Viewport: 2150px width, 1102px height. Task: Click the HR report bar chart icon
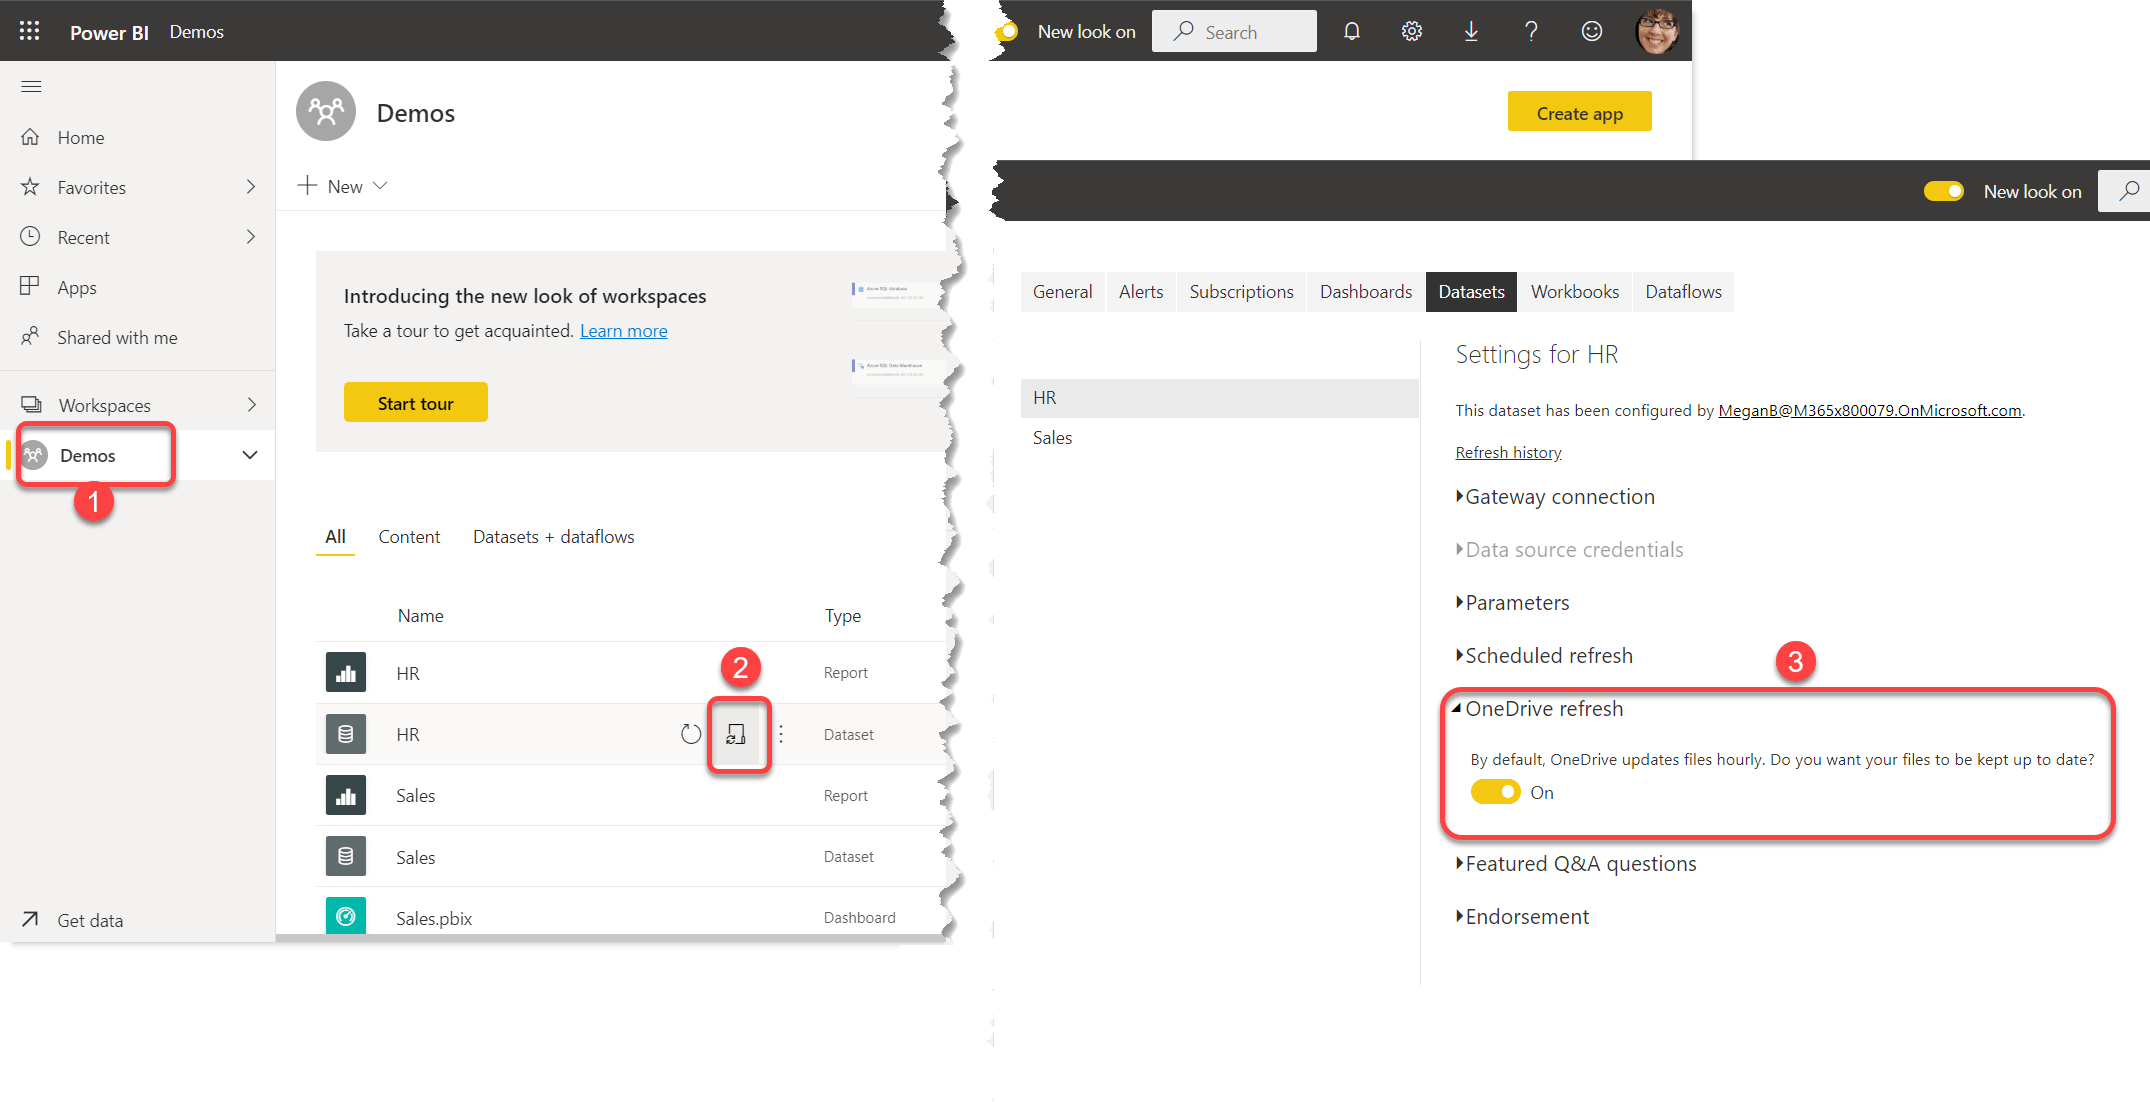point(346,673)
